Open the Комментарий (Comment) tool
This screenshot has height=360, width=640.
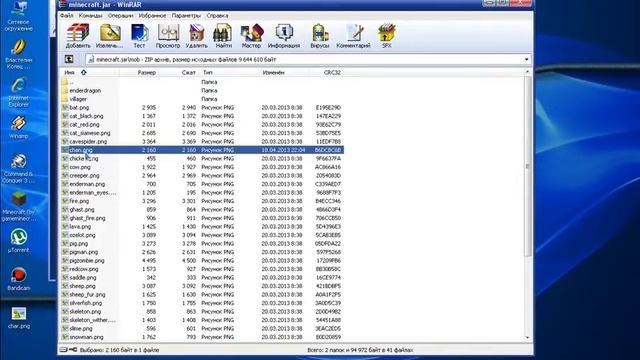(353, 36)
